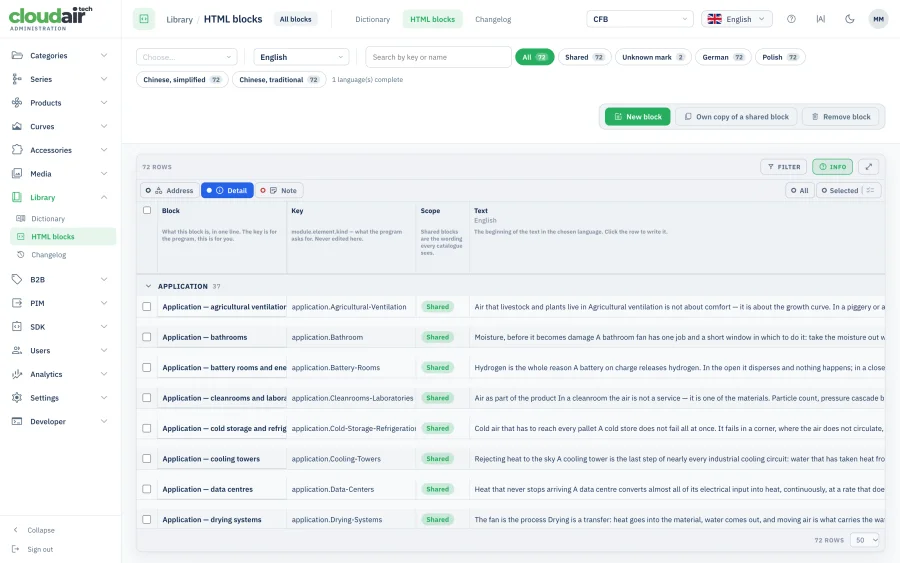Click the Curves chart icon
The height and width of the screenshot is (563, 900).
pyautogui.click(x=17, y=126)
